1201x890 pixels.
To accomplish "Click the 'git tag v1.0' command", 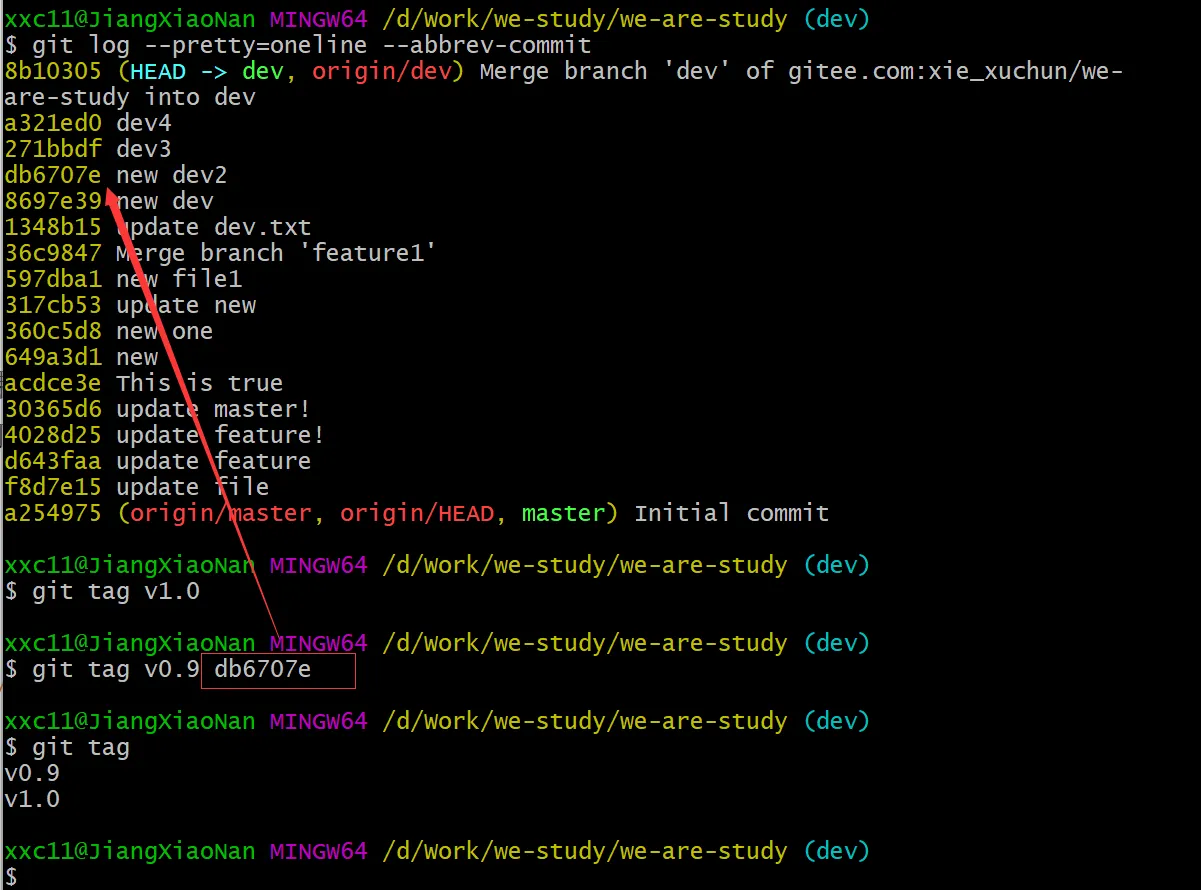I will click(115, 591).
